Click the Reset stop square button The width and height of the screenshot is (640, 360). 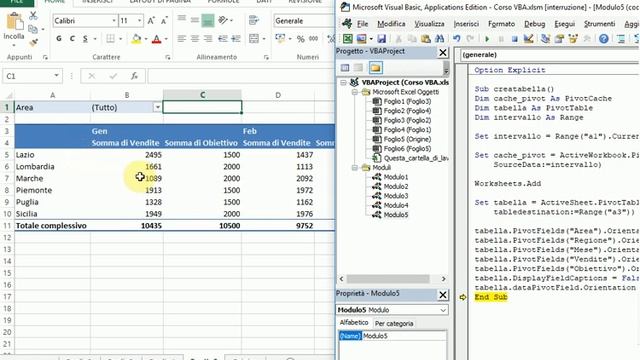coord(514,39)
